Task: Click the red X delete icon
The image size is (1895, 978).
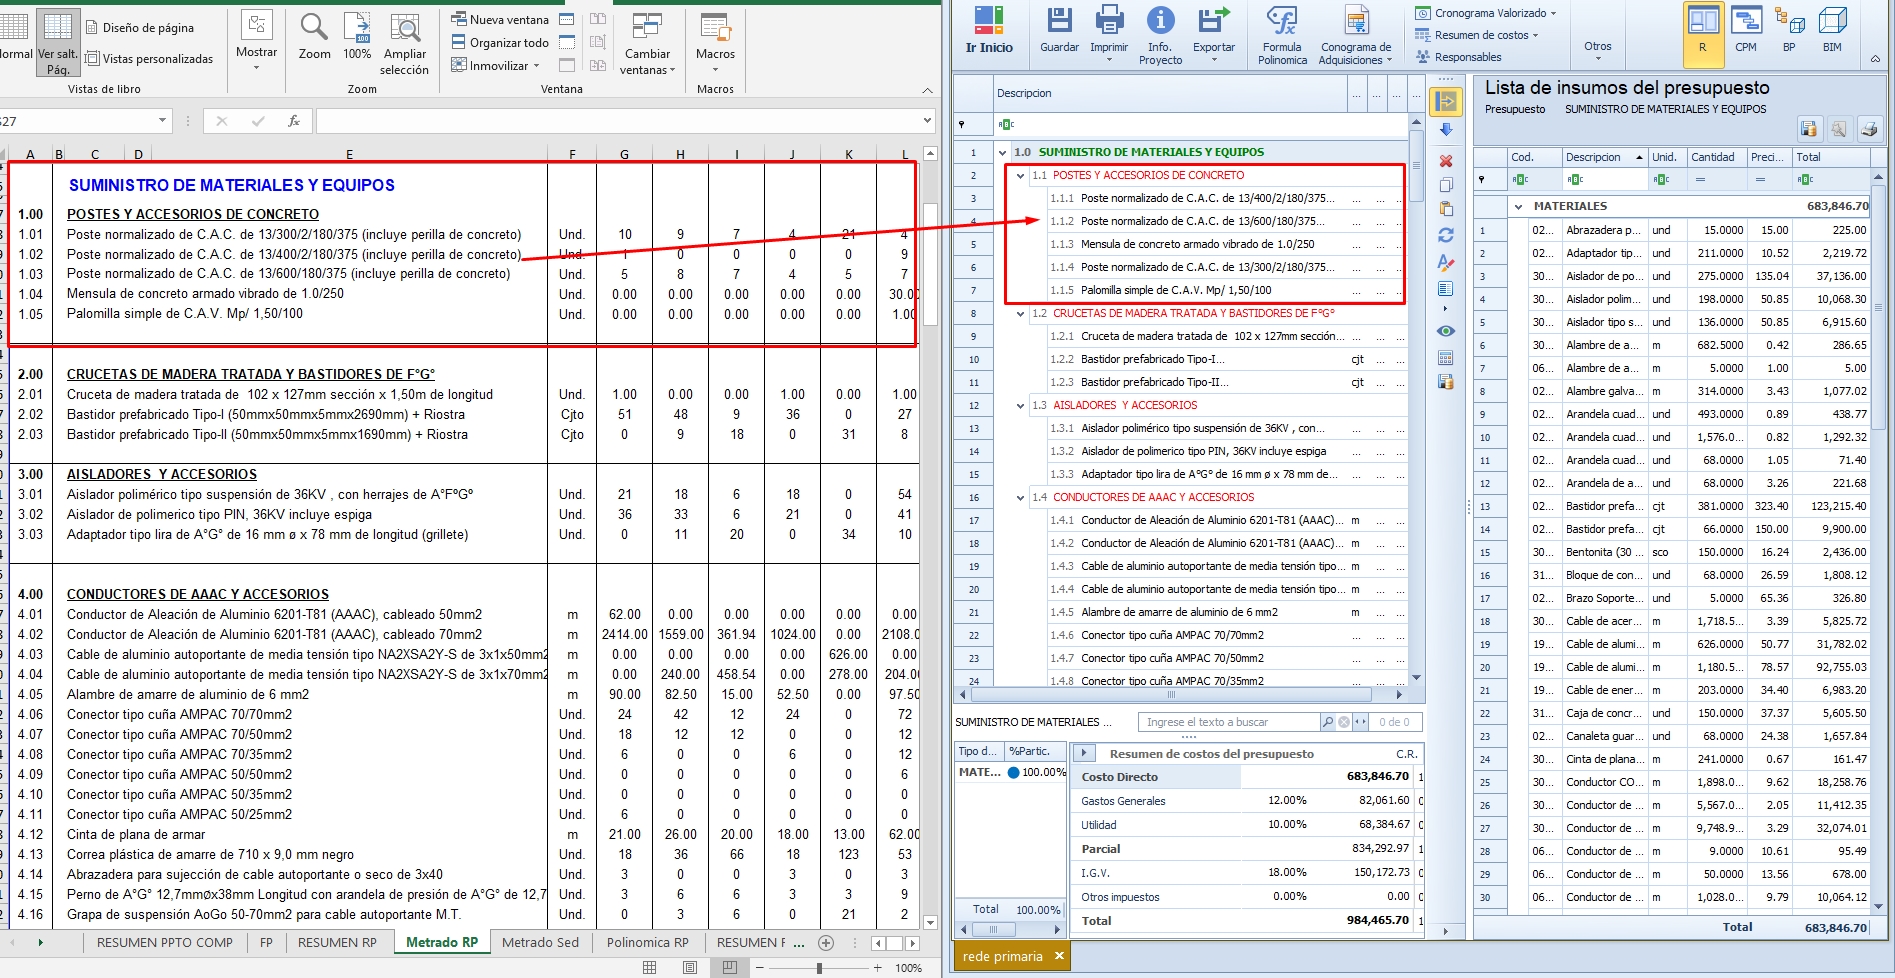Action: tap(1446, 161)
